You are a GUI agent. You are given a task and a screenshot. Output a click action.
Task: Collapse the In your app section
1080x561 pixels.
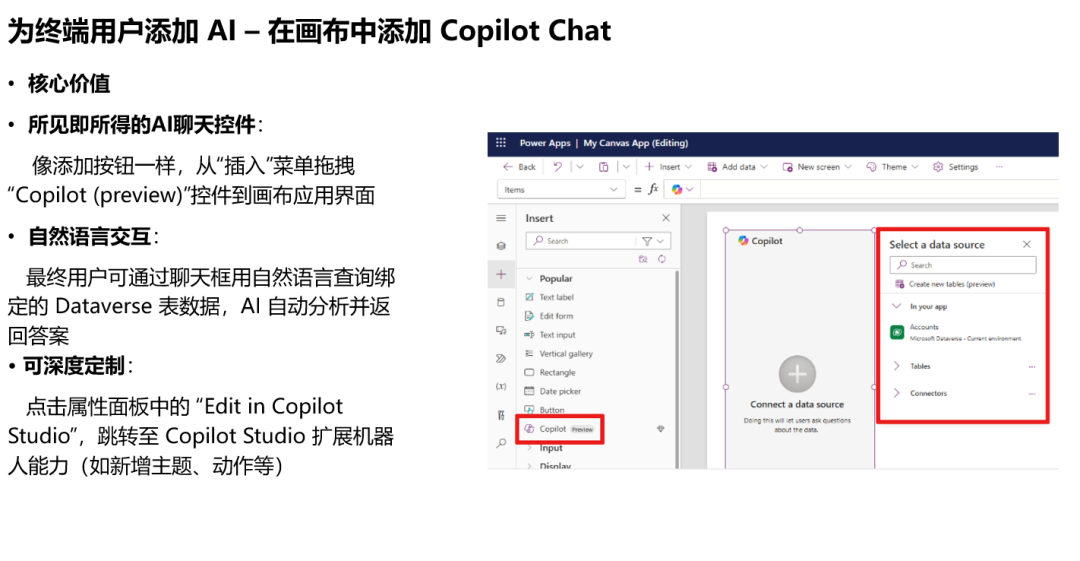click(x=896, y=306)
